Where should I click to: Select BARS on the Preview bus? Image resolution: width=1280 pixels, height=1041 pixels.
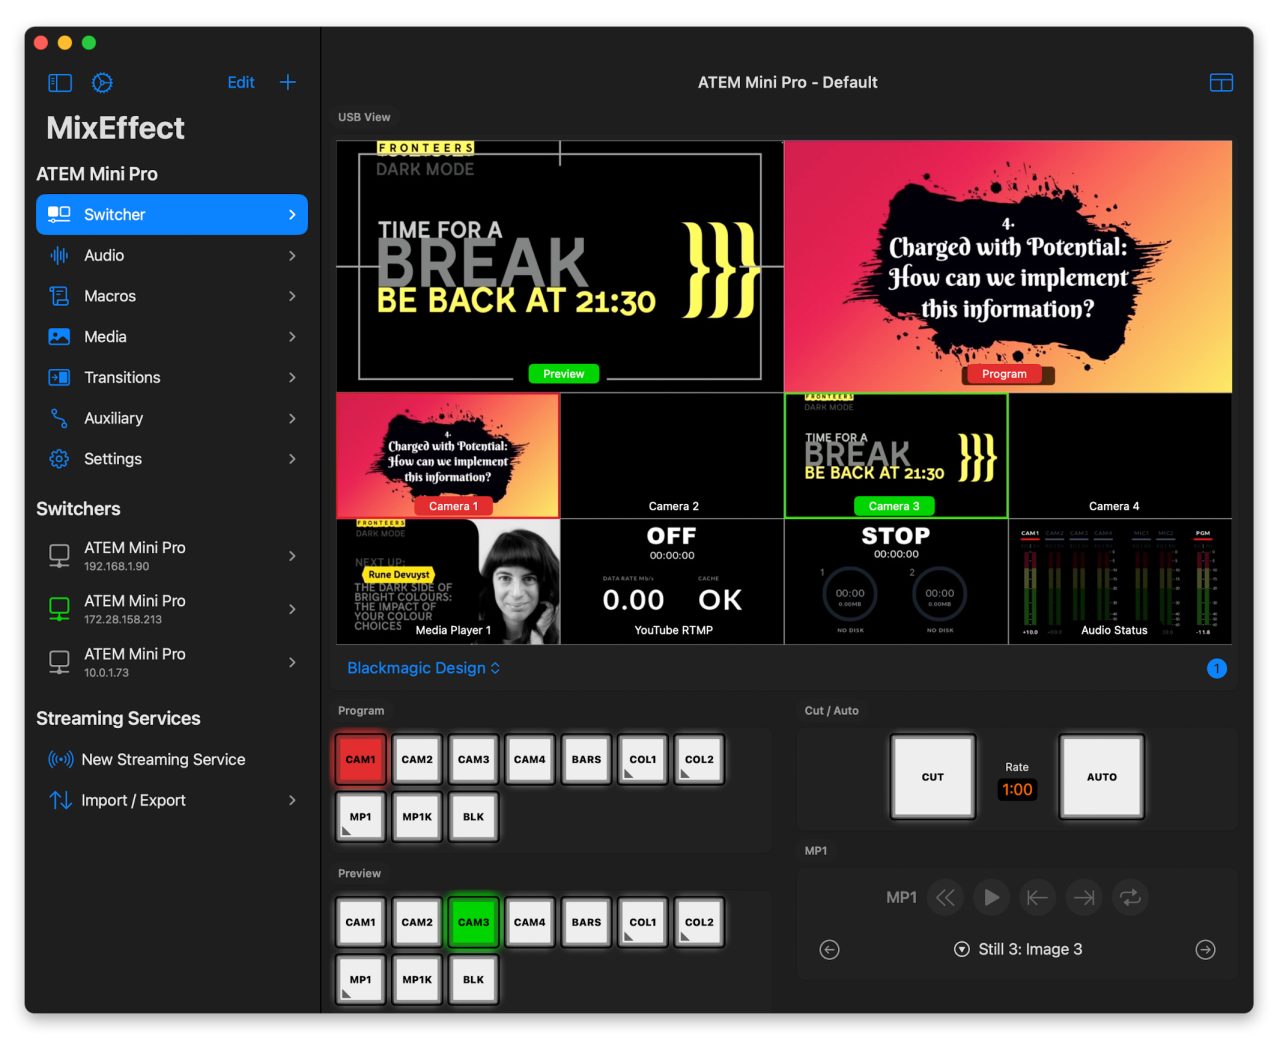click(x=586, y=923)
